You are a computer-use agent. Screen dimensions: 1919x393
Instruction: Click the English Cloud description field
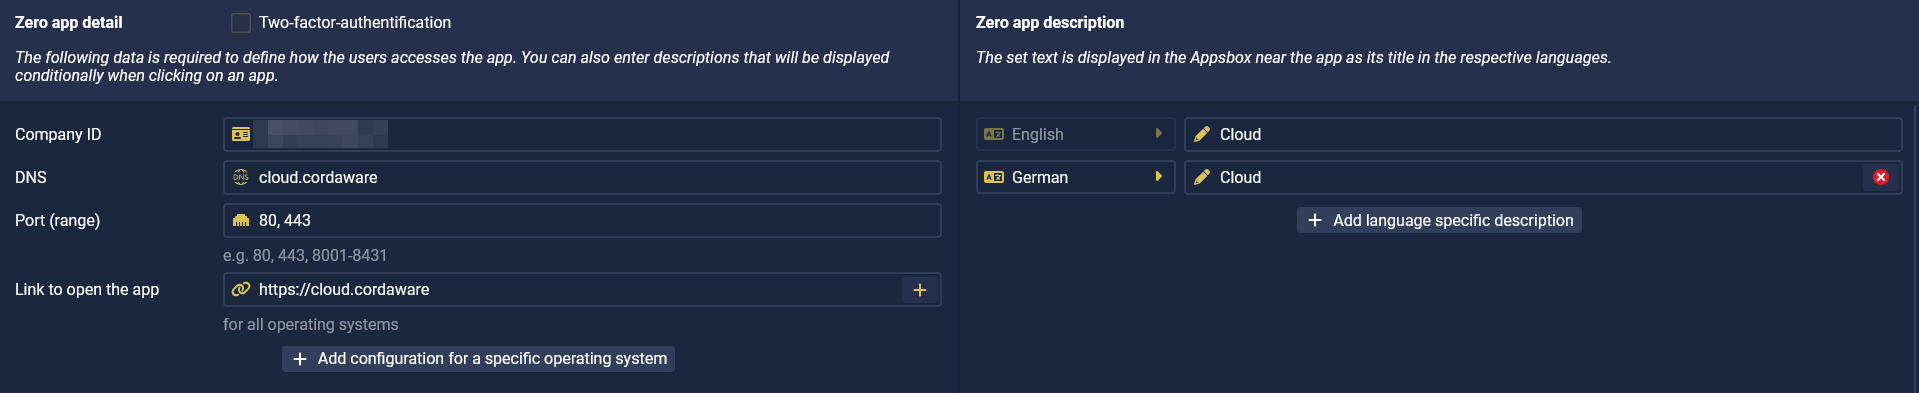click(1543, 134)
